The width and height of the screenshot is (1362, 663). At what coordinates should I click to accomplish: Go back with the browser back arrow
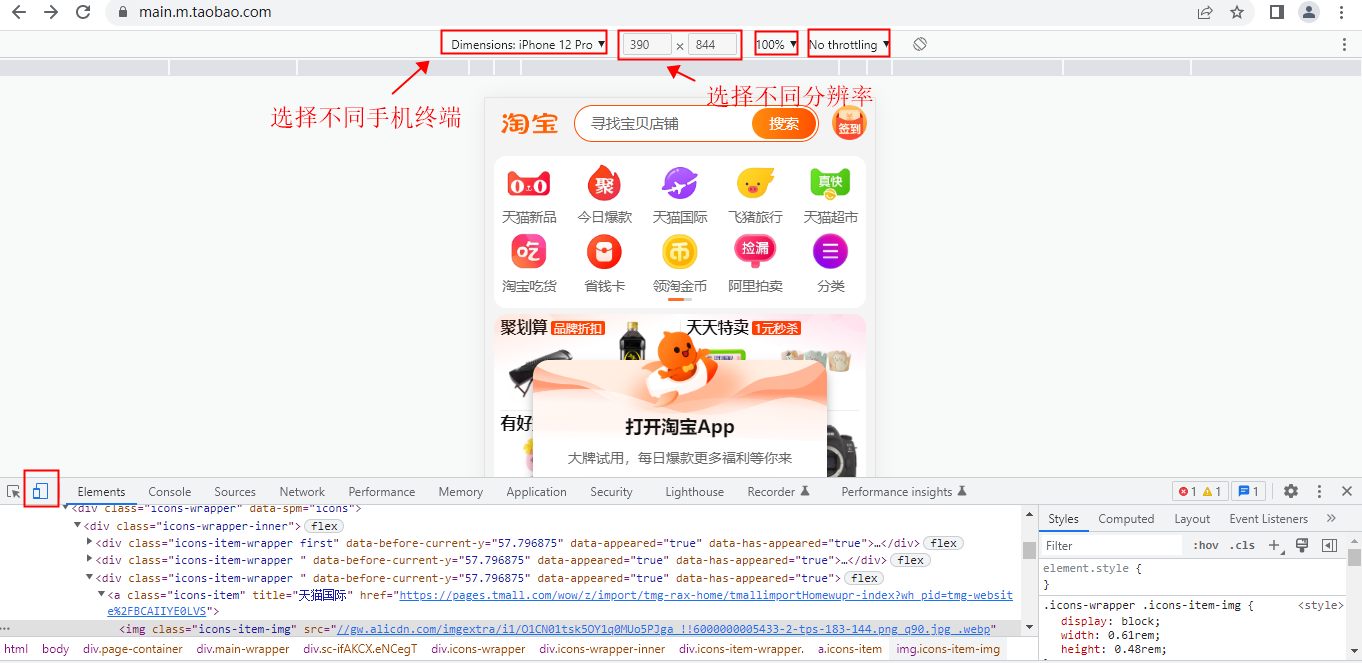point(20,12)
